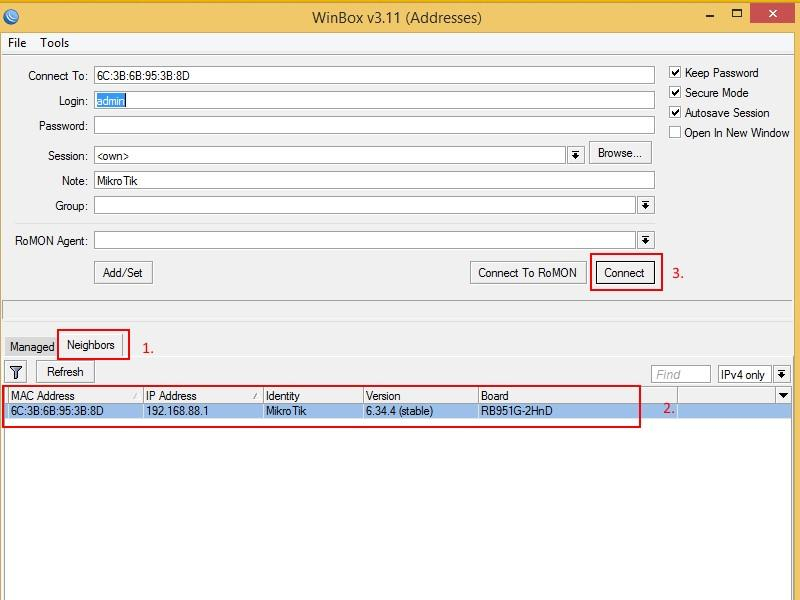Click the Connect To RoMON button
The width and height of the screenshot is (800, 600).
pyautogui.click(x=527, y=272)
